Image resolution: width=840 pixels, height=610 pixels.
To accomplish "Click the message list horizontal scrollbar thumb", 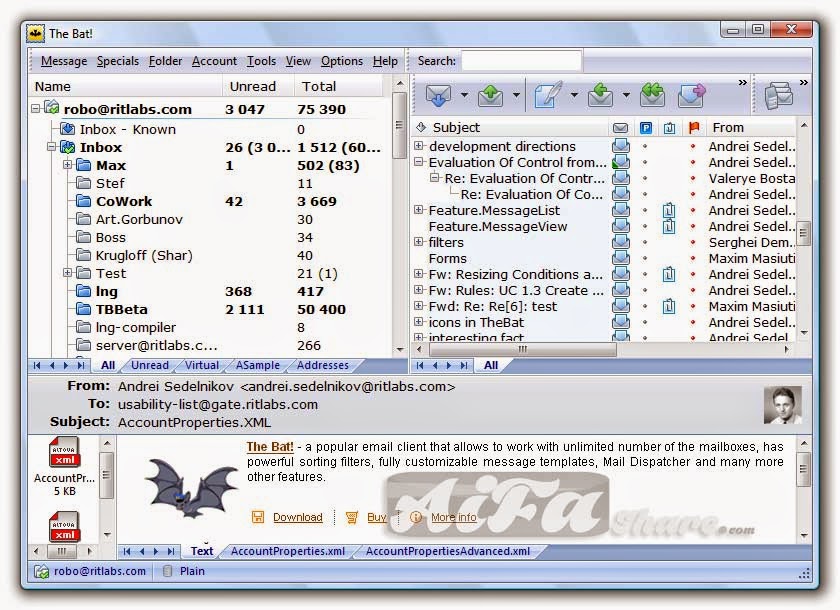I will point(523,350).
